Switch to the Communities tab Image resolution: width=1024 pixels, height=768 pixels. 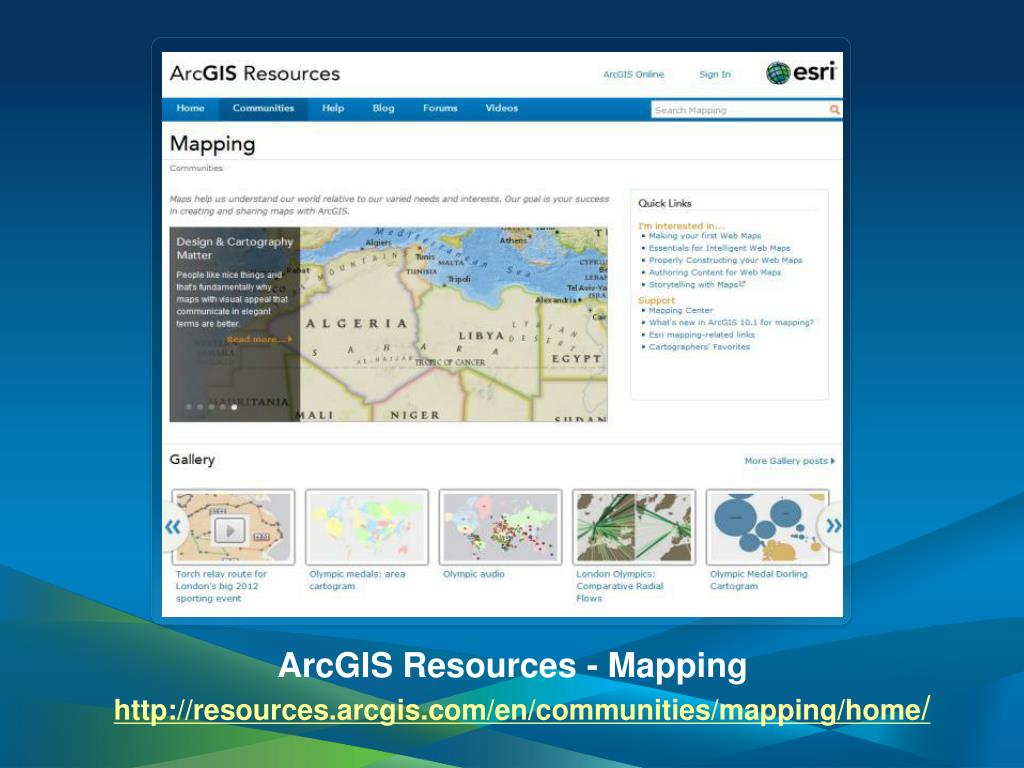(x=263, y=108)
